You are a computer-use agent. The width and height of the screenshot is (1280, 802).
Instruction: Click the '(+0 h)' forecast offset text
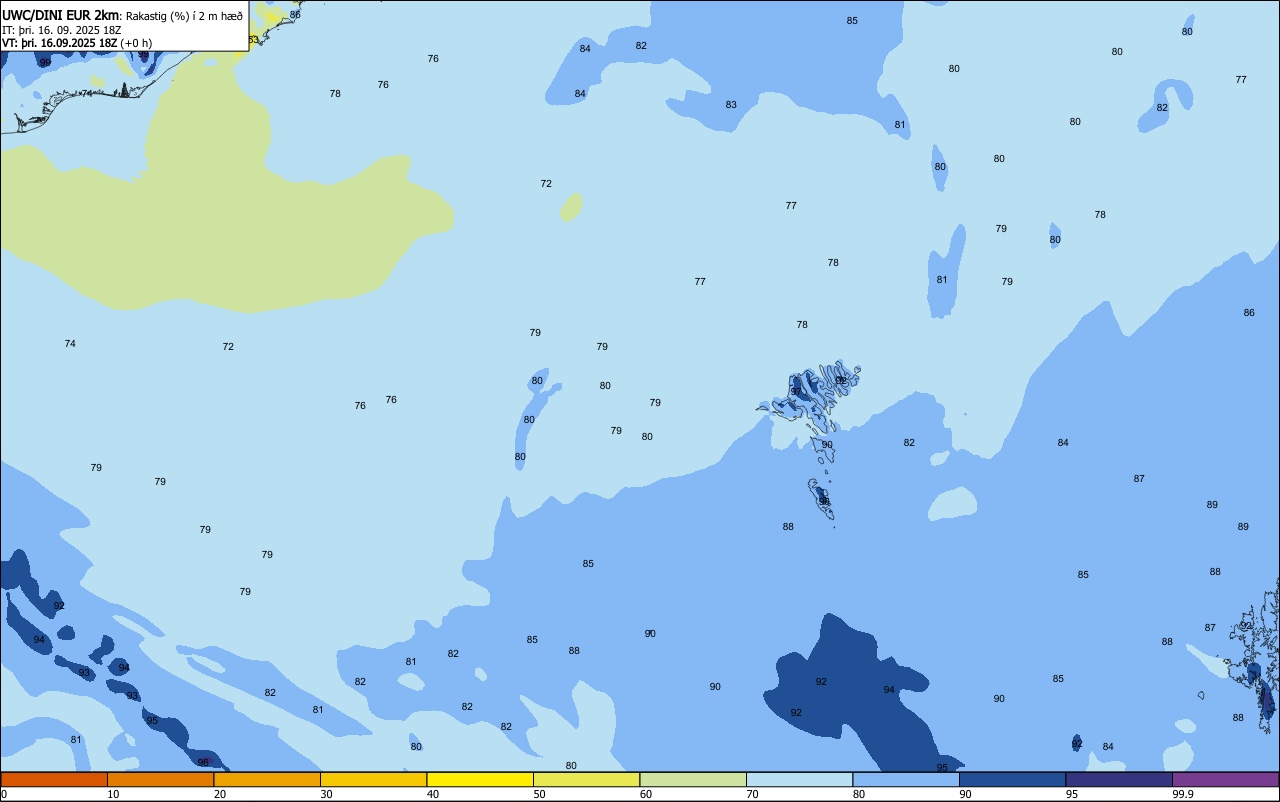136,43
